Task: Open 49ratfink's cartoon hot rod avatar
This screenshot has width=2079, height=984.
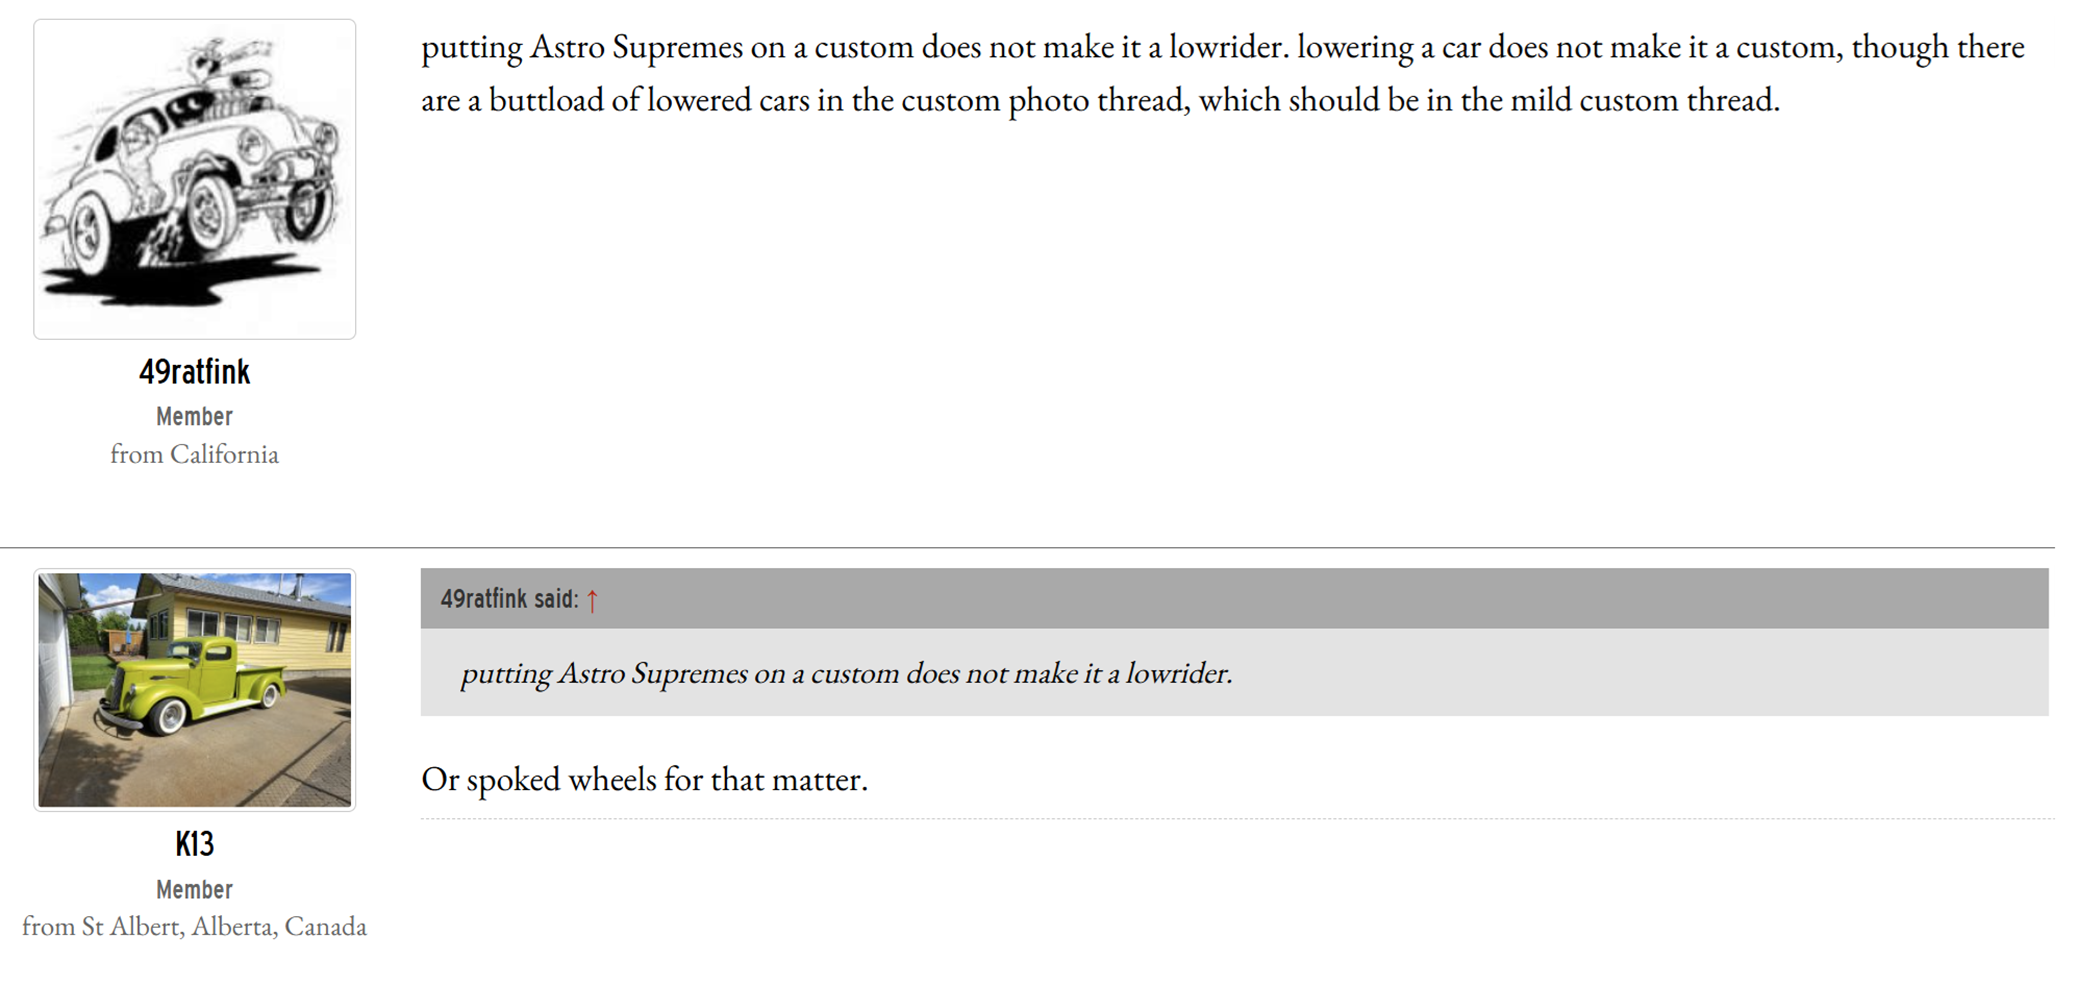Action: point(194,179)
